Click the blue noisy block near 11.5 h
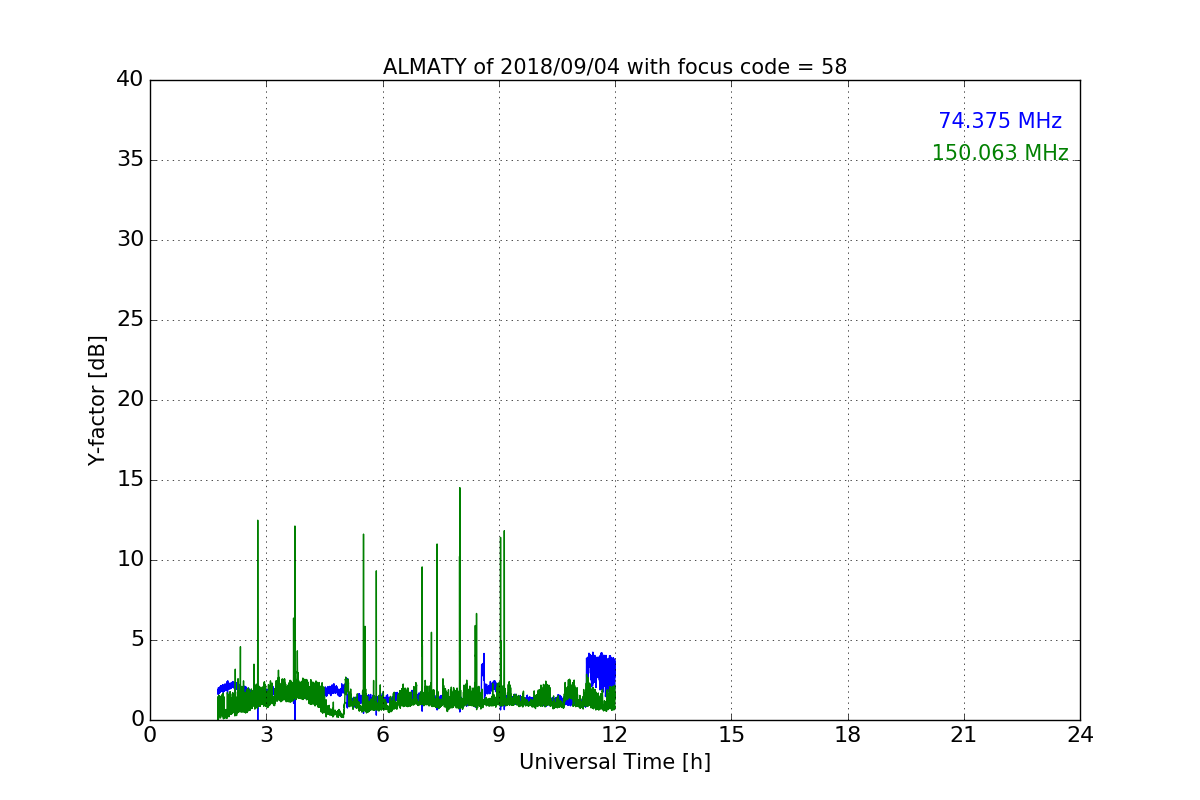Screen dimensions: 1200x800 point(601,671)
